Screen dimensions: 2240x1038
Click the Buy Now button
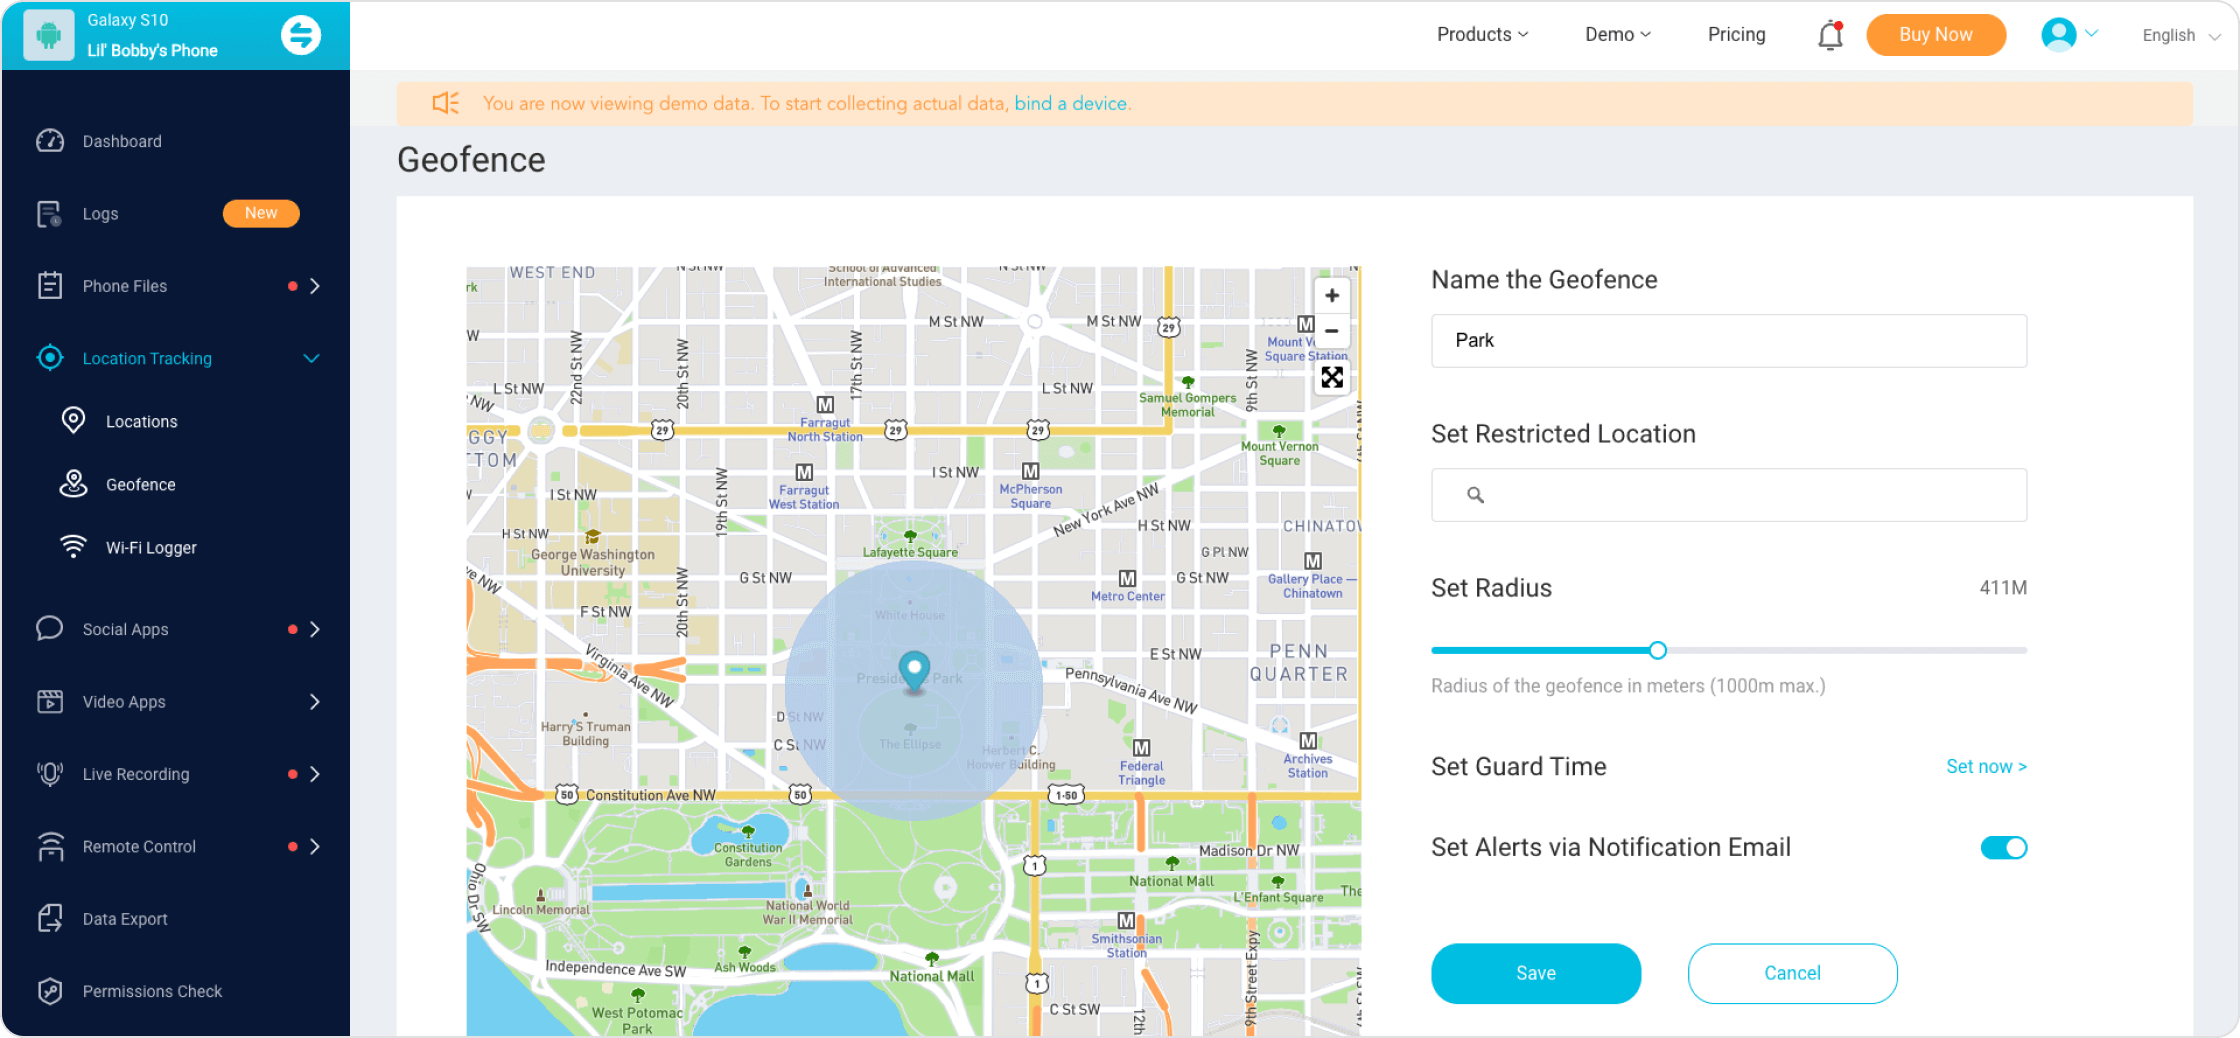1936,35
